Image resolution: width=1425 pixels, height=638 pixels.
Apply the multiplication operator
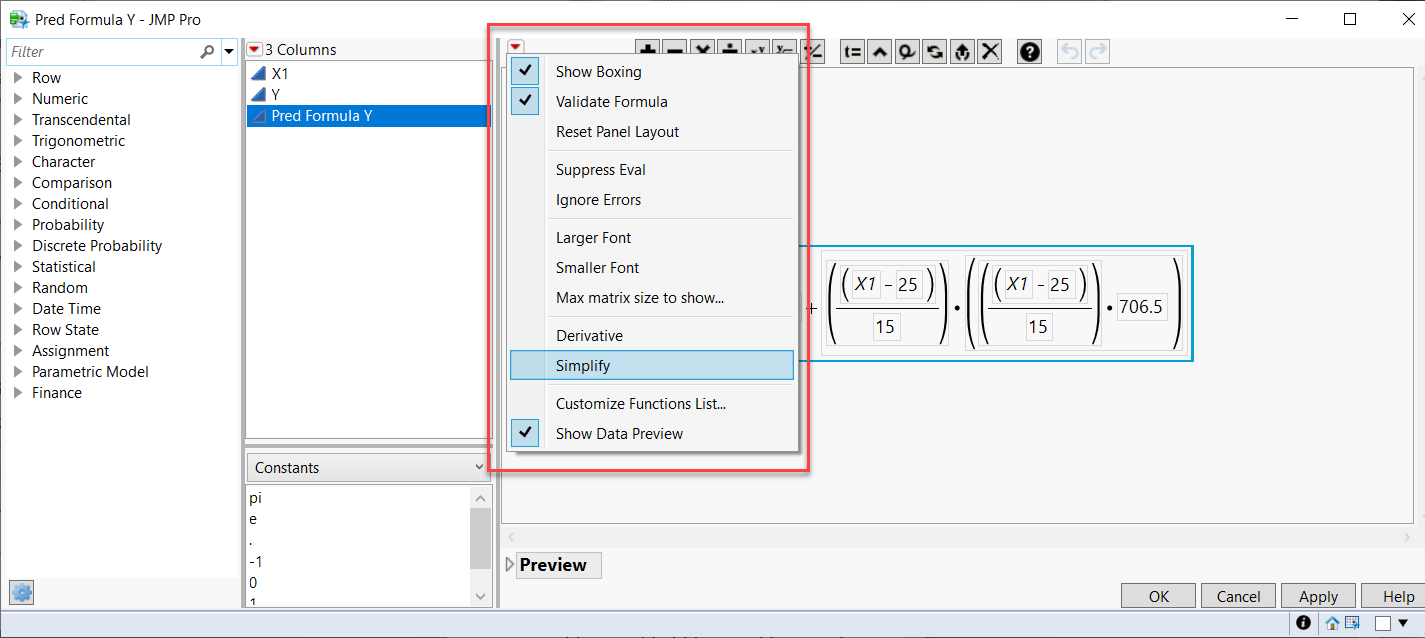coord(702,51)
